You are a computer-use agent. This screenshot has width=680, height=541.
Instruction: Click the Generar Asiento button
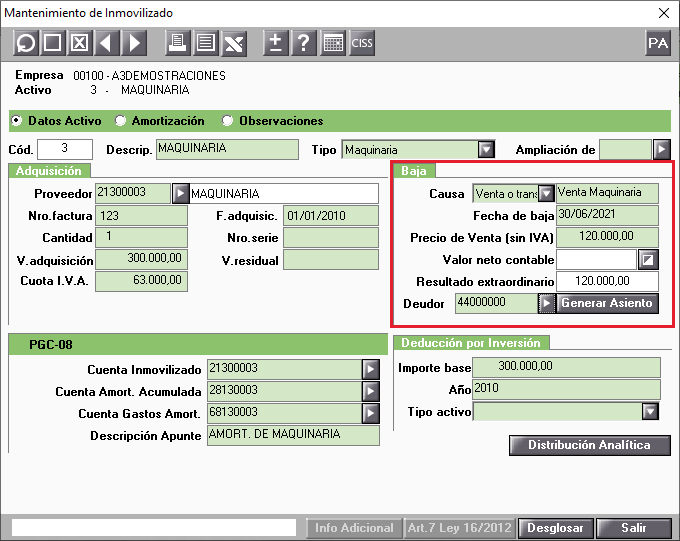coord(607,303)
